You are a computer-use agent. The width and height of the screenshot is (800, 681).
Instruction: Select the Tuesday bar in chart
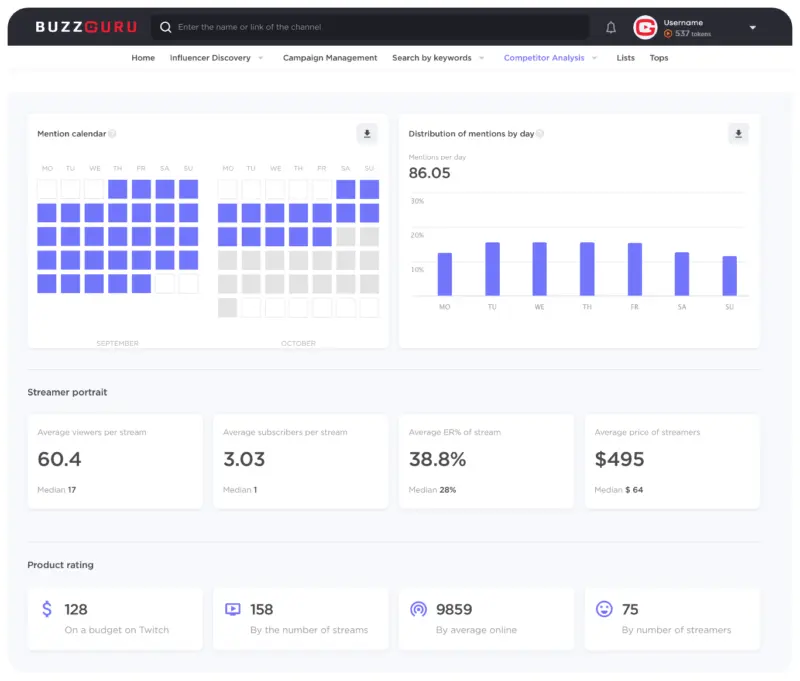pos(492,268)
